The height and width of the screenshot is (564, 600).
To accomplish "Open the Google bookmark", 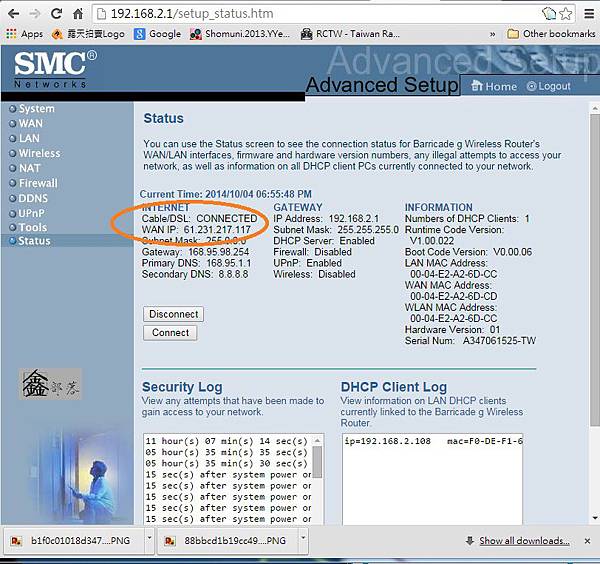I will click(x=157, y=34).
